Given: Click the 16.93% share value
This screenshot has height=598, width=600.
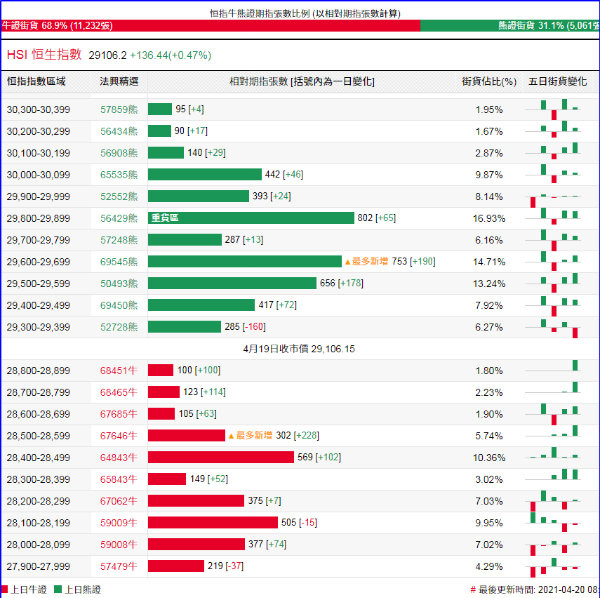Looking at the screenshot, I should (489, 218).
